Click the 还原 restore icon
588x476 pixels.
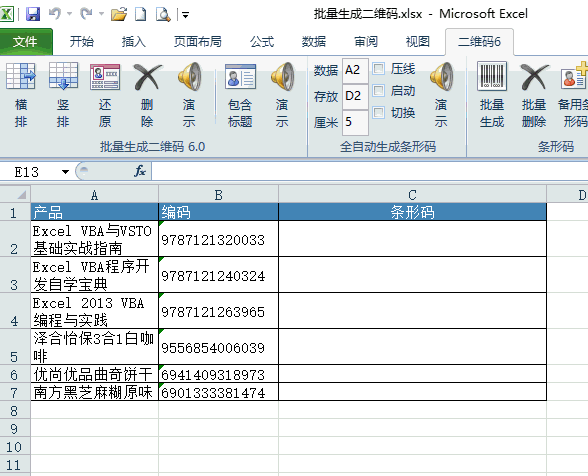pos(105,77)
